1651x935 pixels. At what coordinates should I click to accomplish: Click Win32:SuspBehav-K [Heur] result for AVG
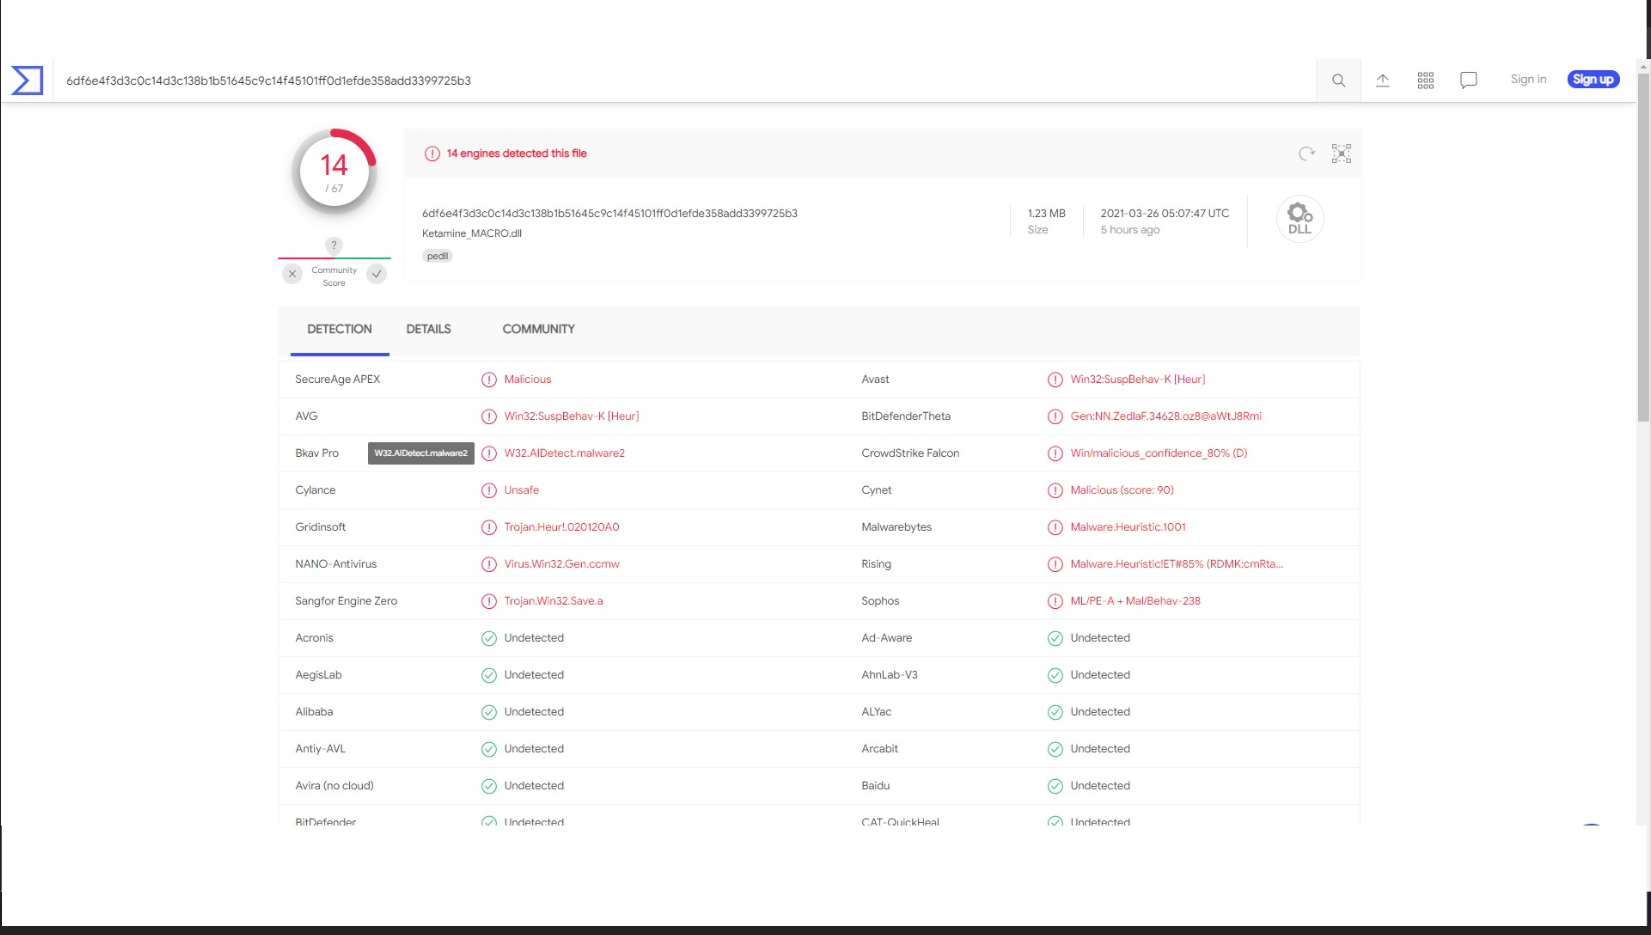tap(572, 416)
